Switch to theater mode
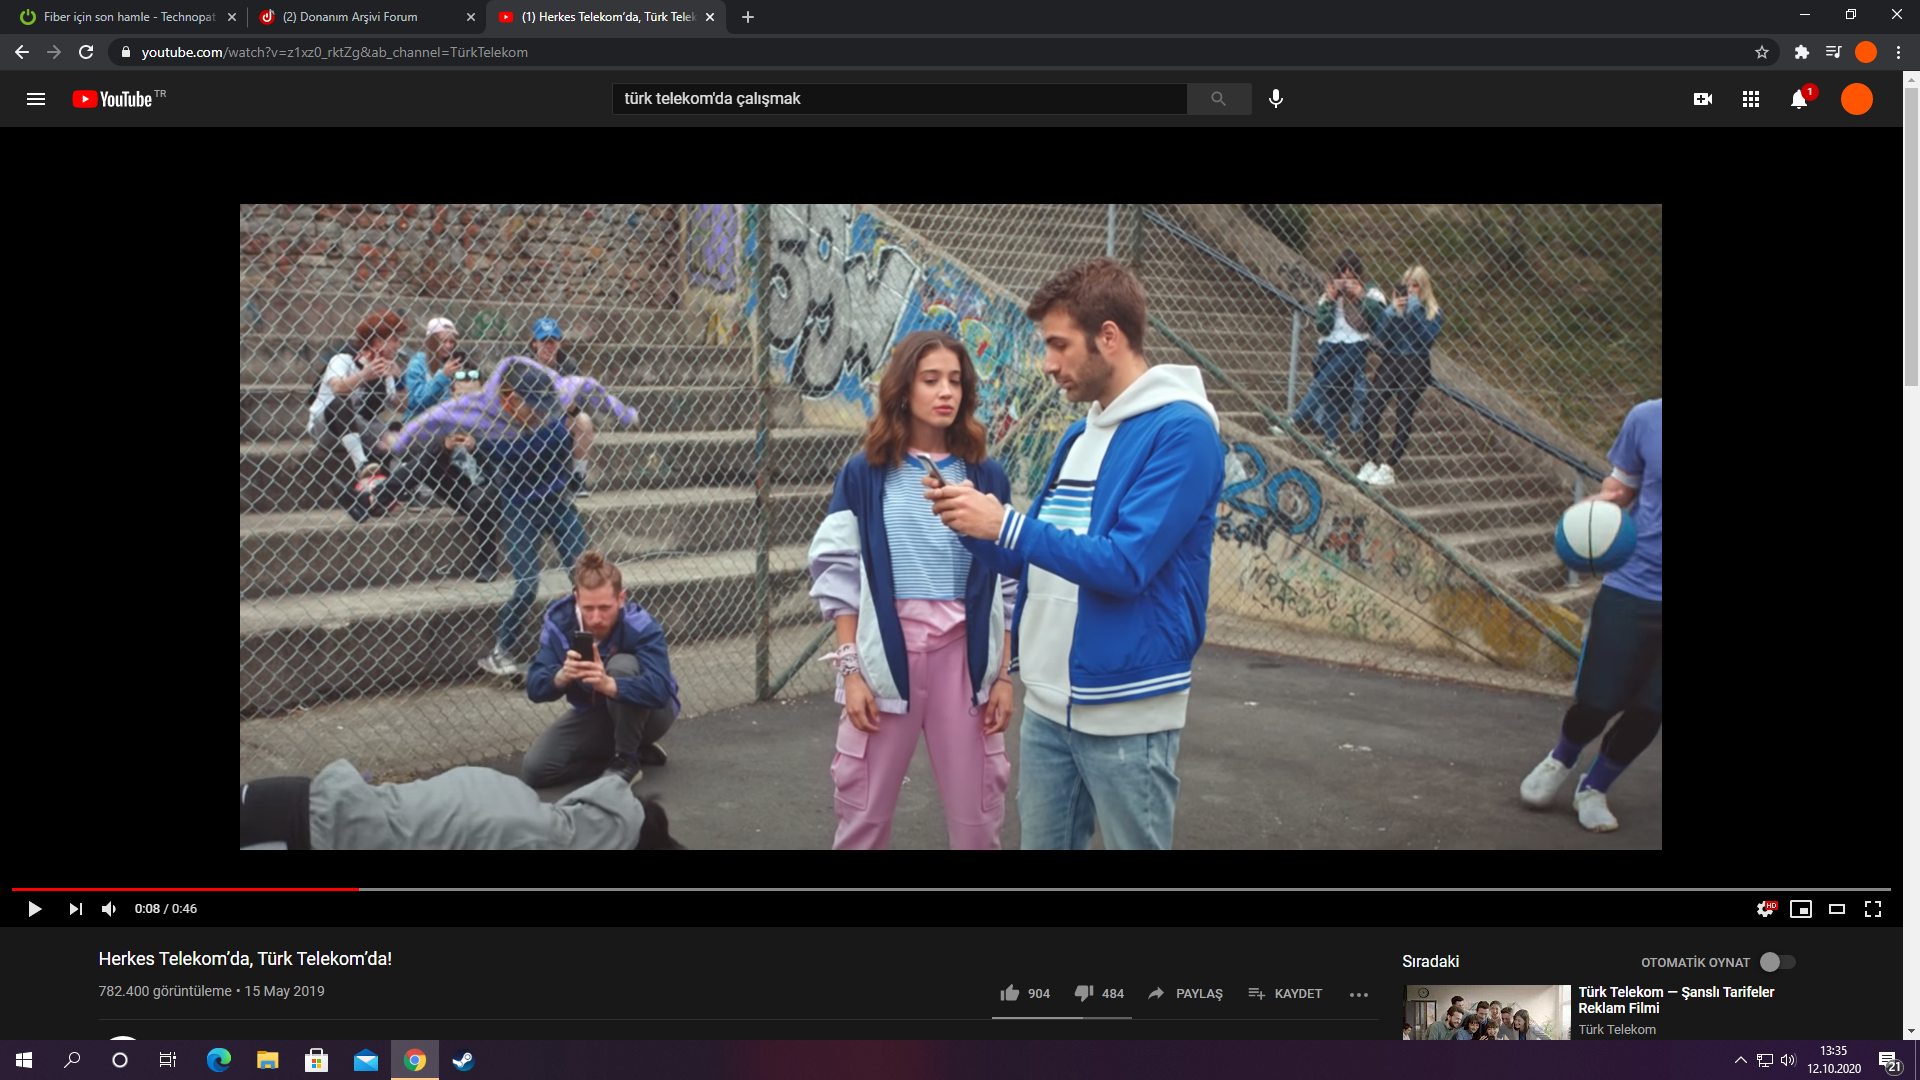This screenshot has width=1920, height=1080. tap(1837, 909)
